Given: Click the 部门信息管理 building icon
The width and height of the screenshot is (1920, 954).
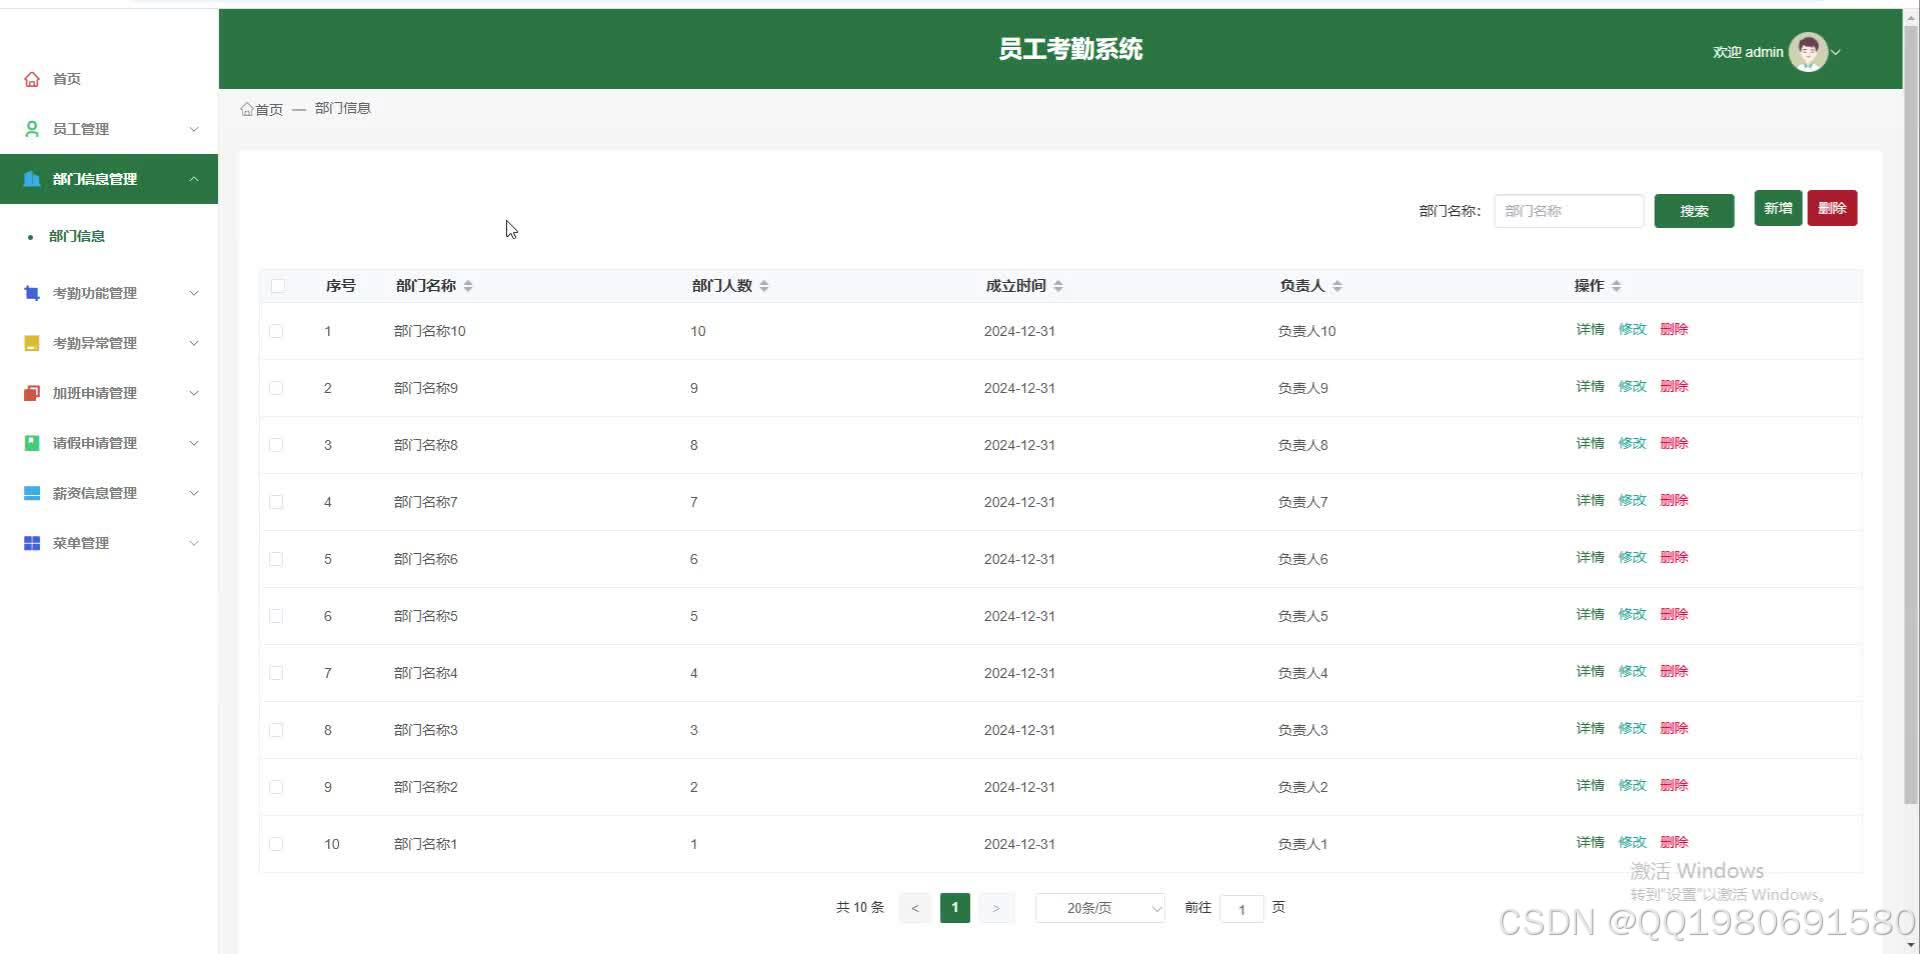Looking at the screenshot, I should click(30, 178).
